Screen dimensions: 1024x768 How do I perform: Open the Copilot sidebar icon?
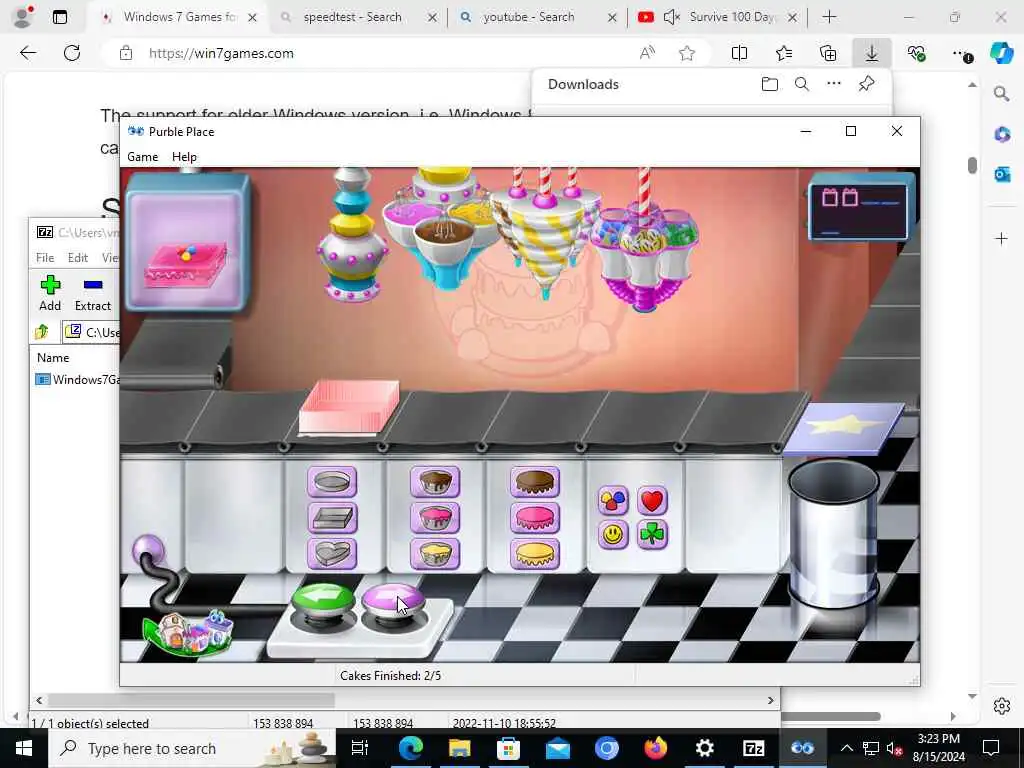coord(1001,53)
